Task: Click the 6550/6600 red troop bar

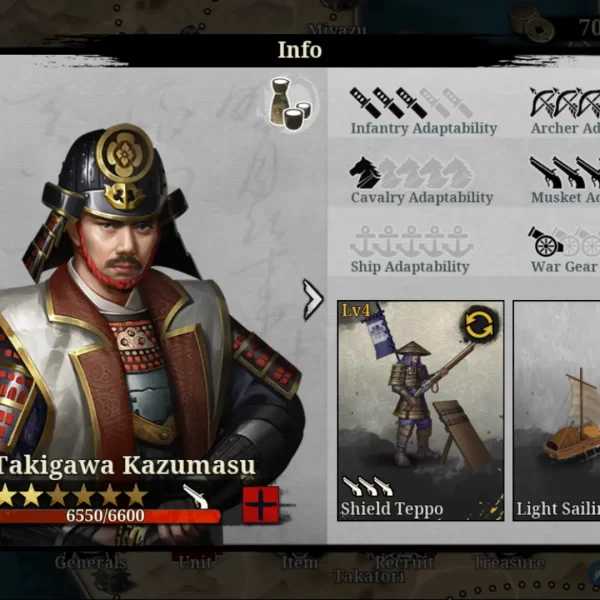Action: (110, 516)
